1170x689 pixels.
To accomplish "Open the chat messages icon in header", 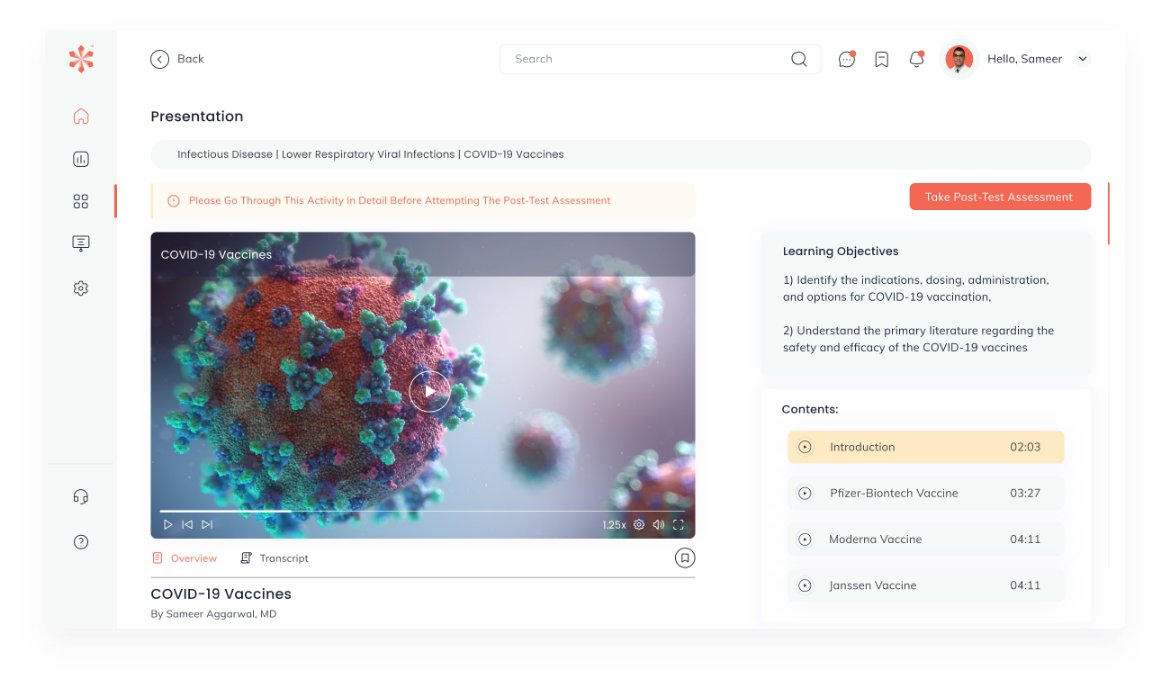I will click(847, 59).
